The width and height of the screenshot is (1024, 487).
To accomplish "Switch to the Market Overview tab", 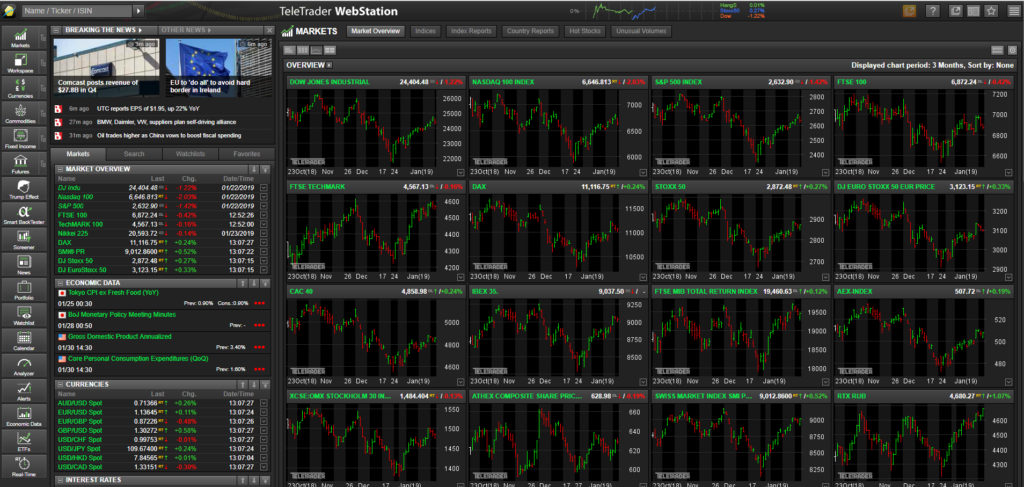I will (376, 31).
